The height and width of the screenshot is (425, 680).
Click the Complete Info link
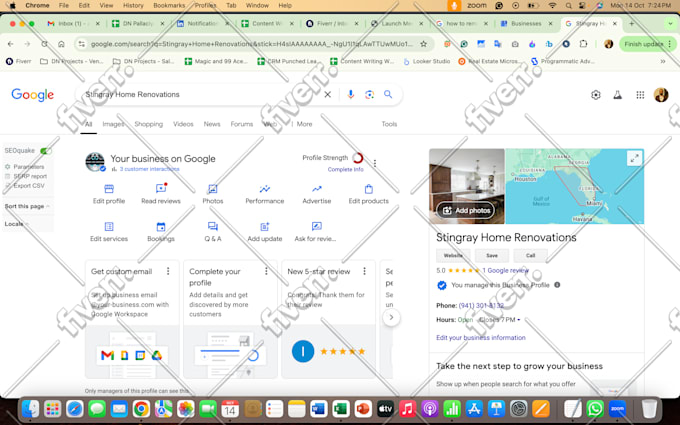(x=346, y=169)
